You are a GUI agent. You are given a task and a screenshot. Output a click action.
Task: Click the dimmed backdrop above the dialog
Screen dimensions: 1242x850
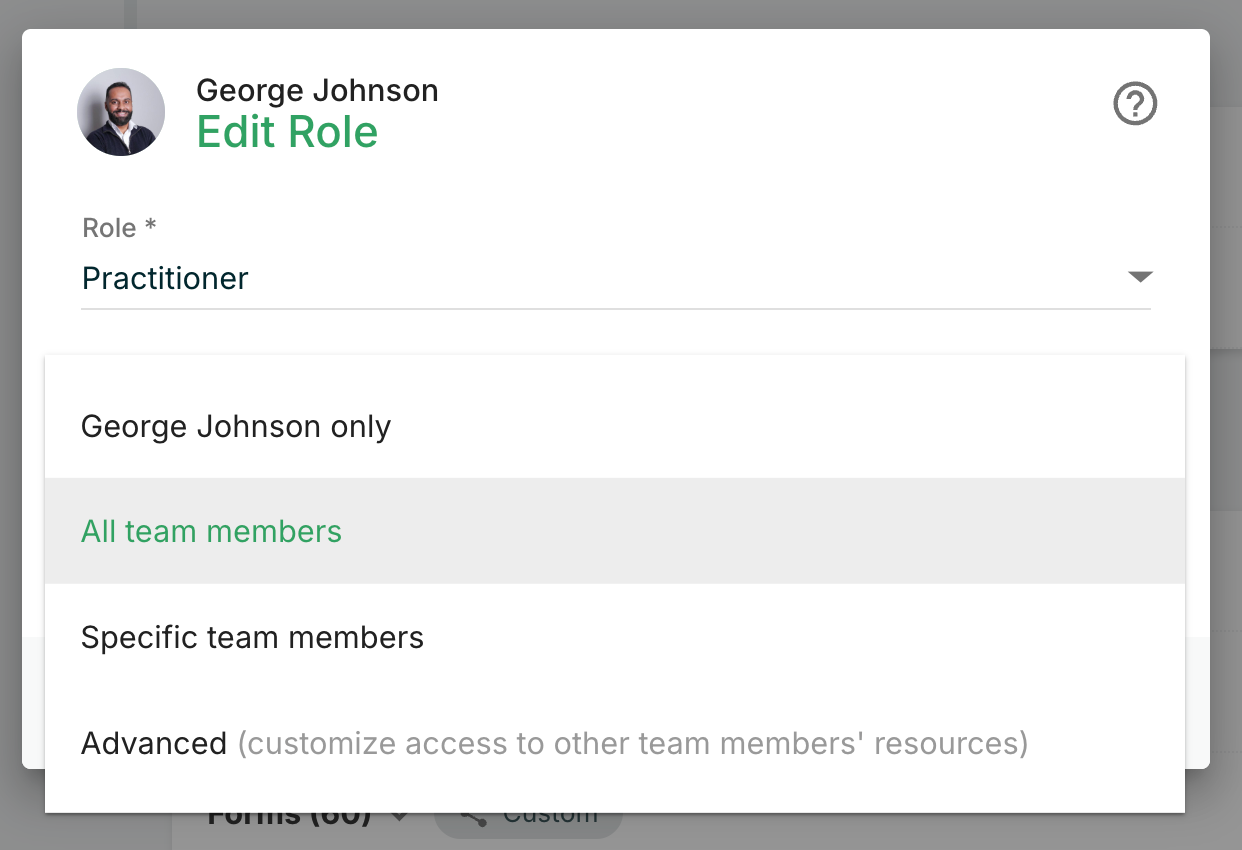[620, 13]
